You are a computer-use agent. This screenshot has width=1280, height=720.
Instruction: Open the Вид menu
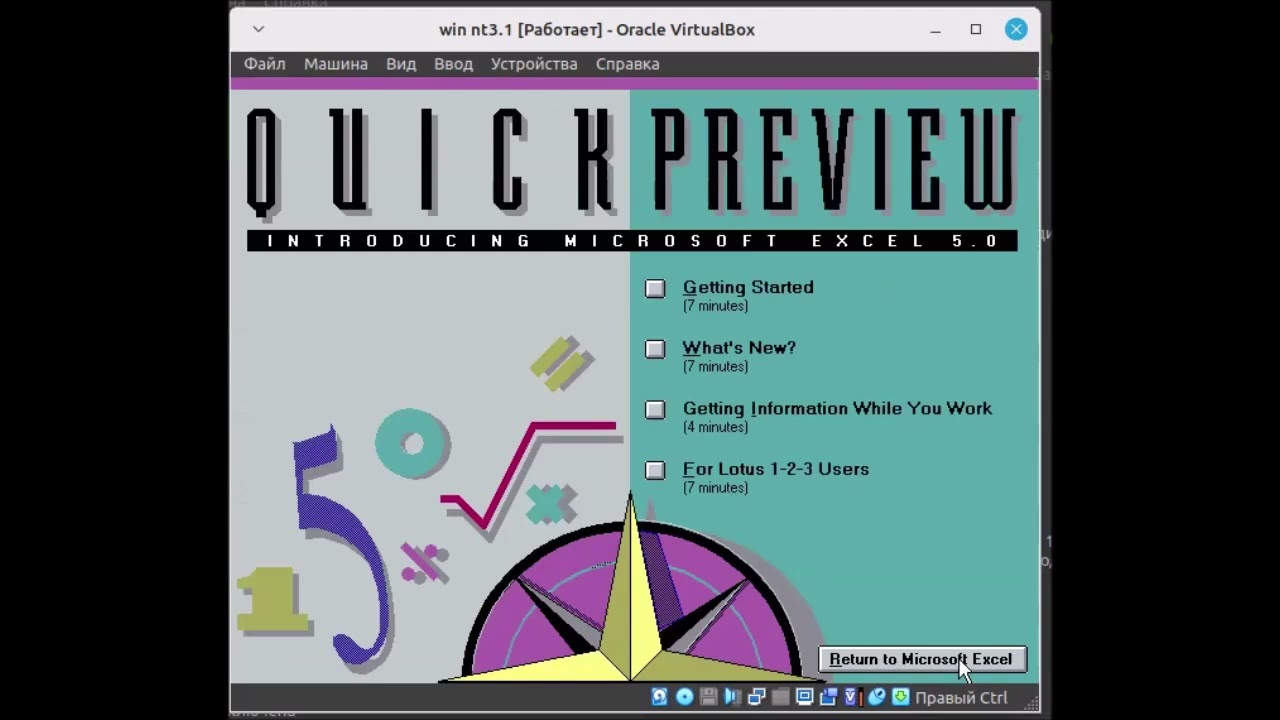coord(401,64)
